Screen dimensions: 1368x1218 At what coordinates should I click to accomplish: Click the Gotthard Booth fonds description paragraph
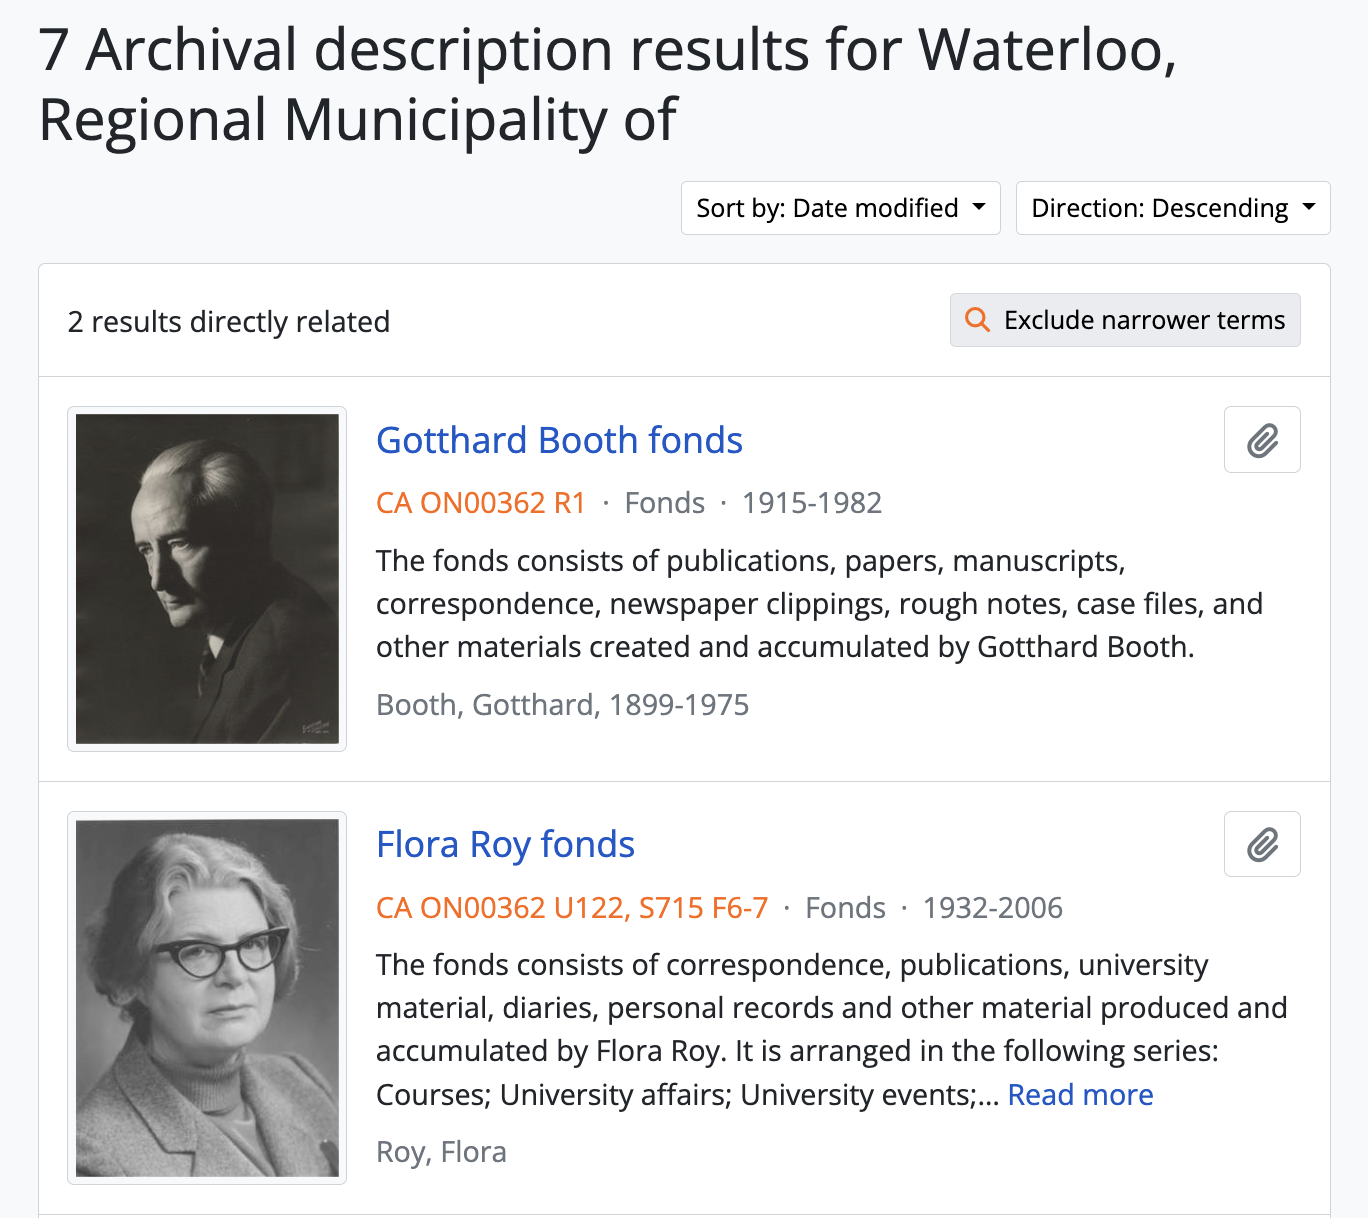tap(819, 604)
